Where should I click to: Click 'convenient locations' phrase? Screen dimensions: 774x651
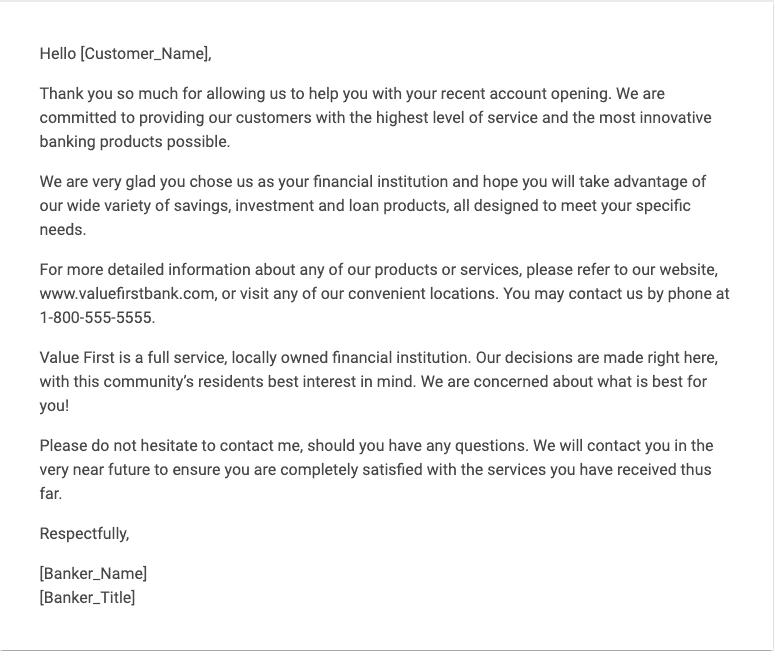(x=423, y=294)
